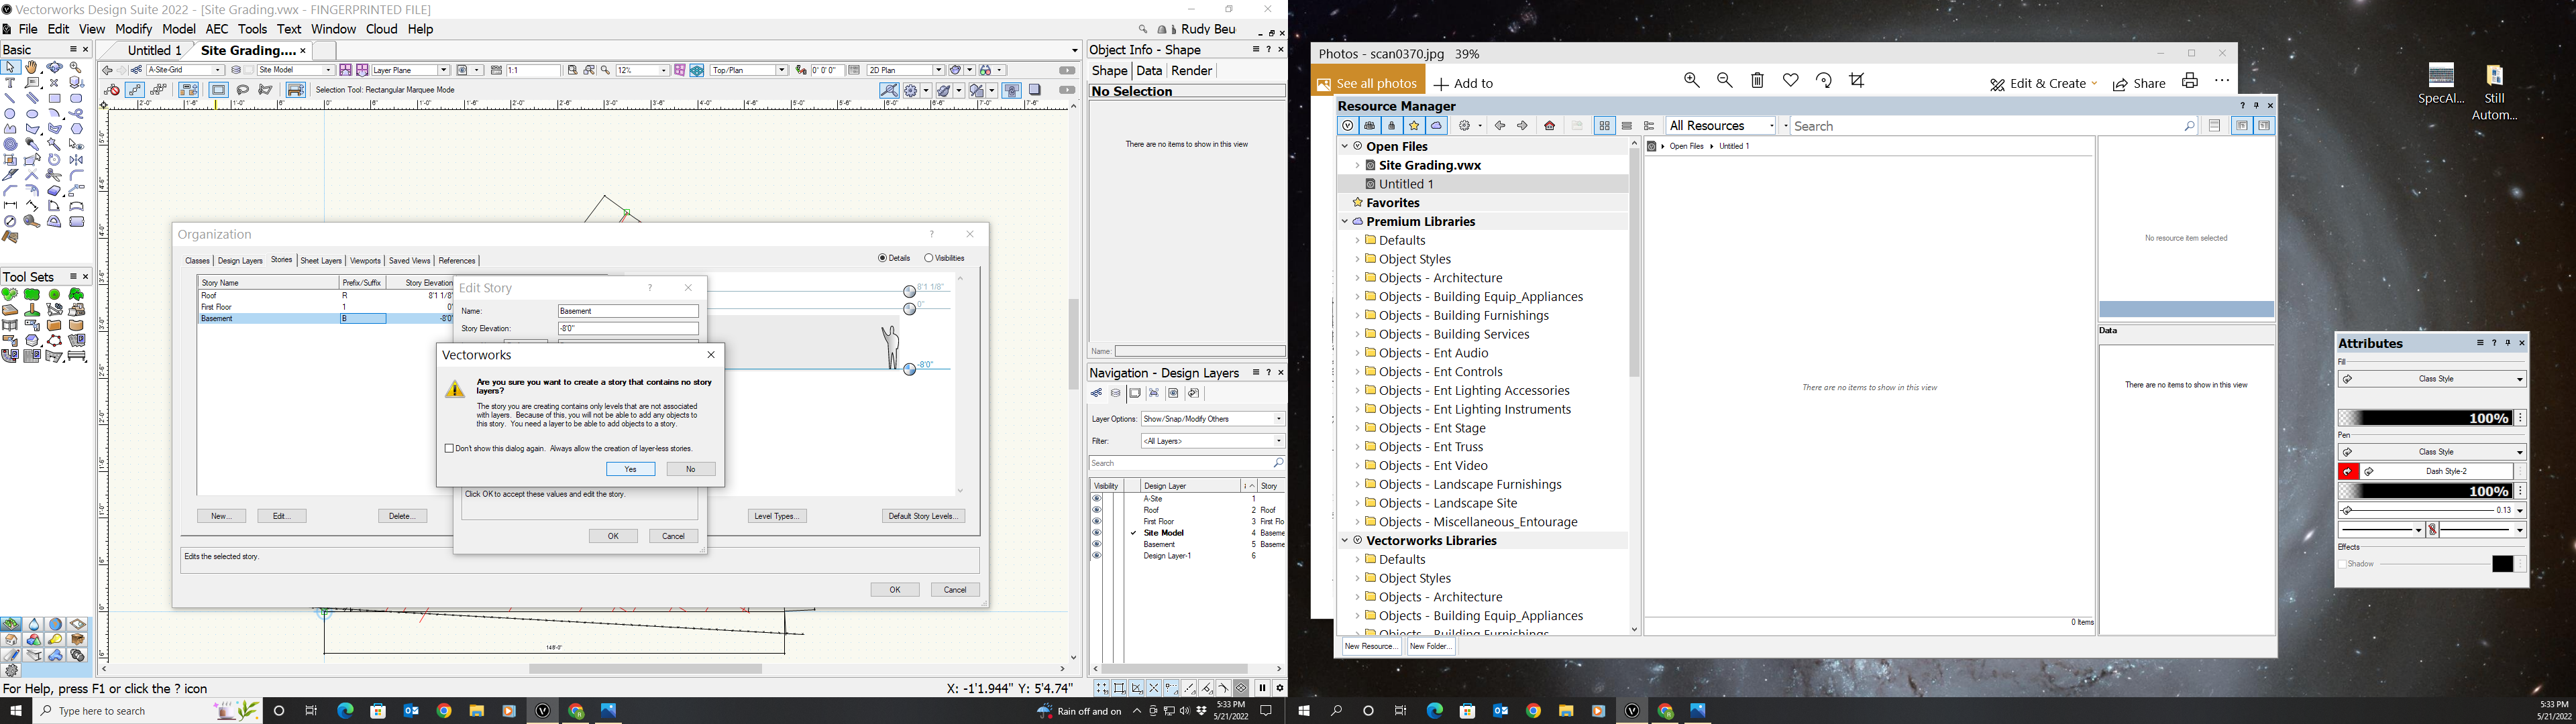Check 'Don't show this dialog again' checkbox
The height and width of the screenshot is (724, 2576).
449,449
